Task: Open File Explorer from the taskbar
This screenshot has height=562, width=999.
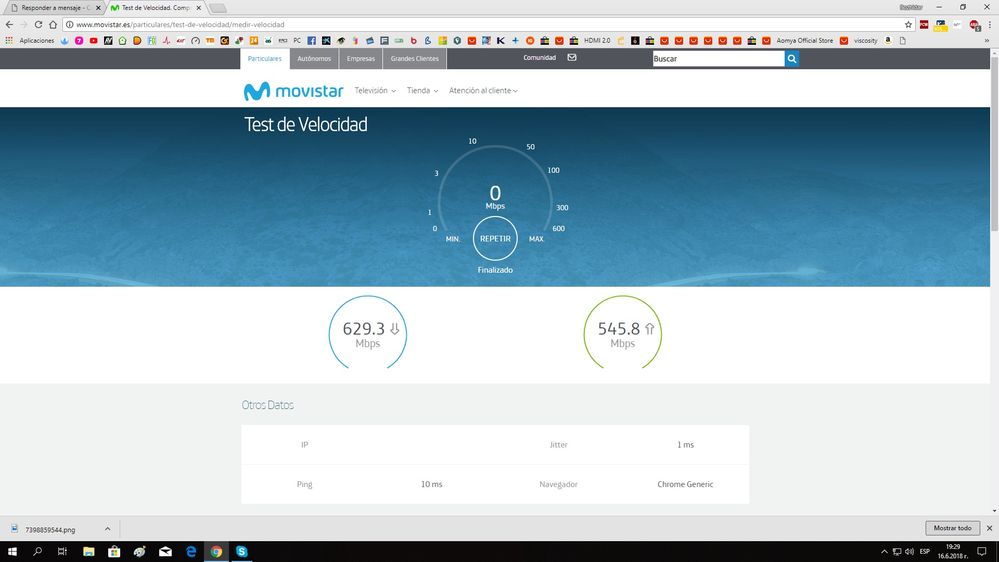Action: point(88,551)
